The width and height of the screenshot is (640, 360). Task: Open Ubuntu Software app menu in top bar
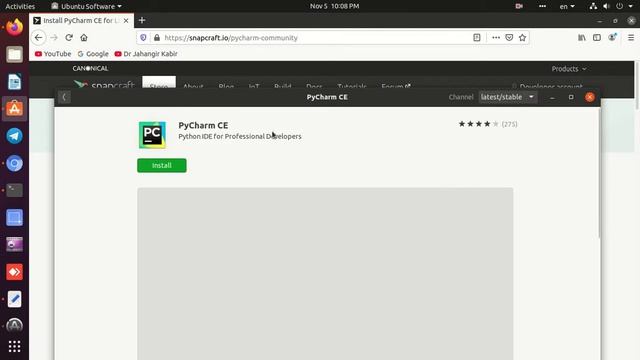[86, 6]
